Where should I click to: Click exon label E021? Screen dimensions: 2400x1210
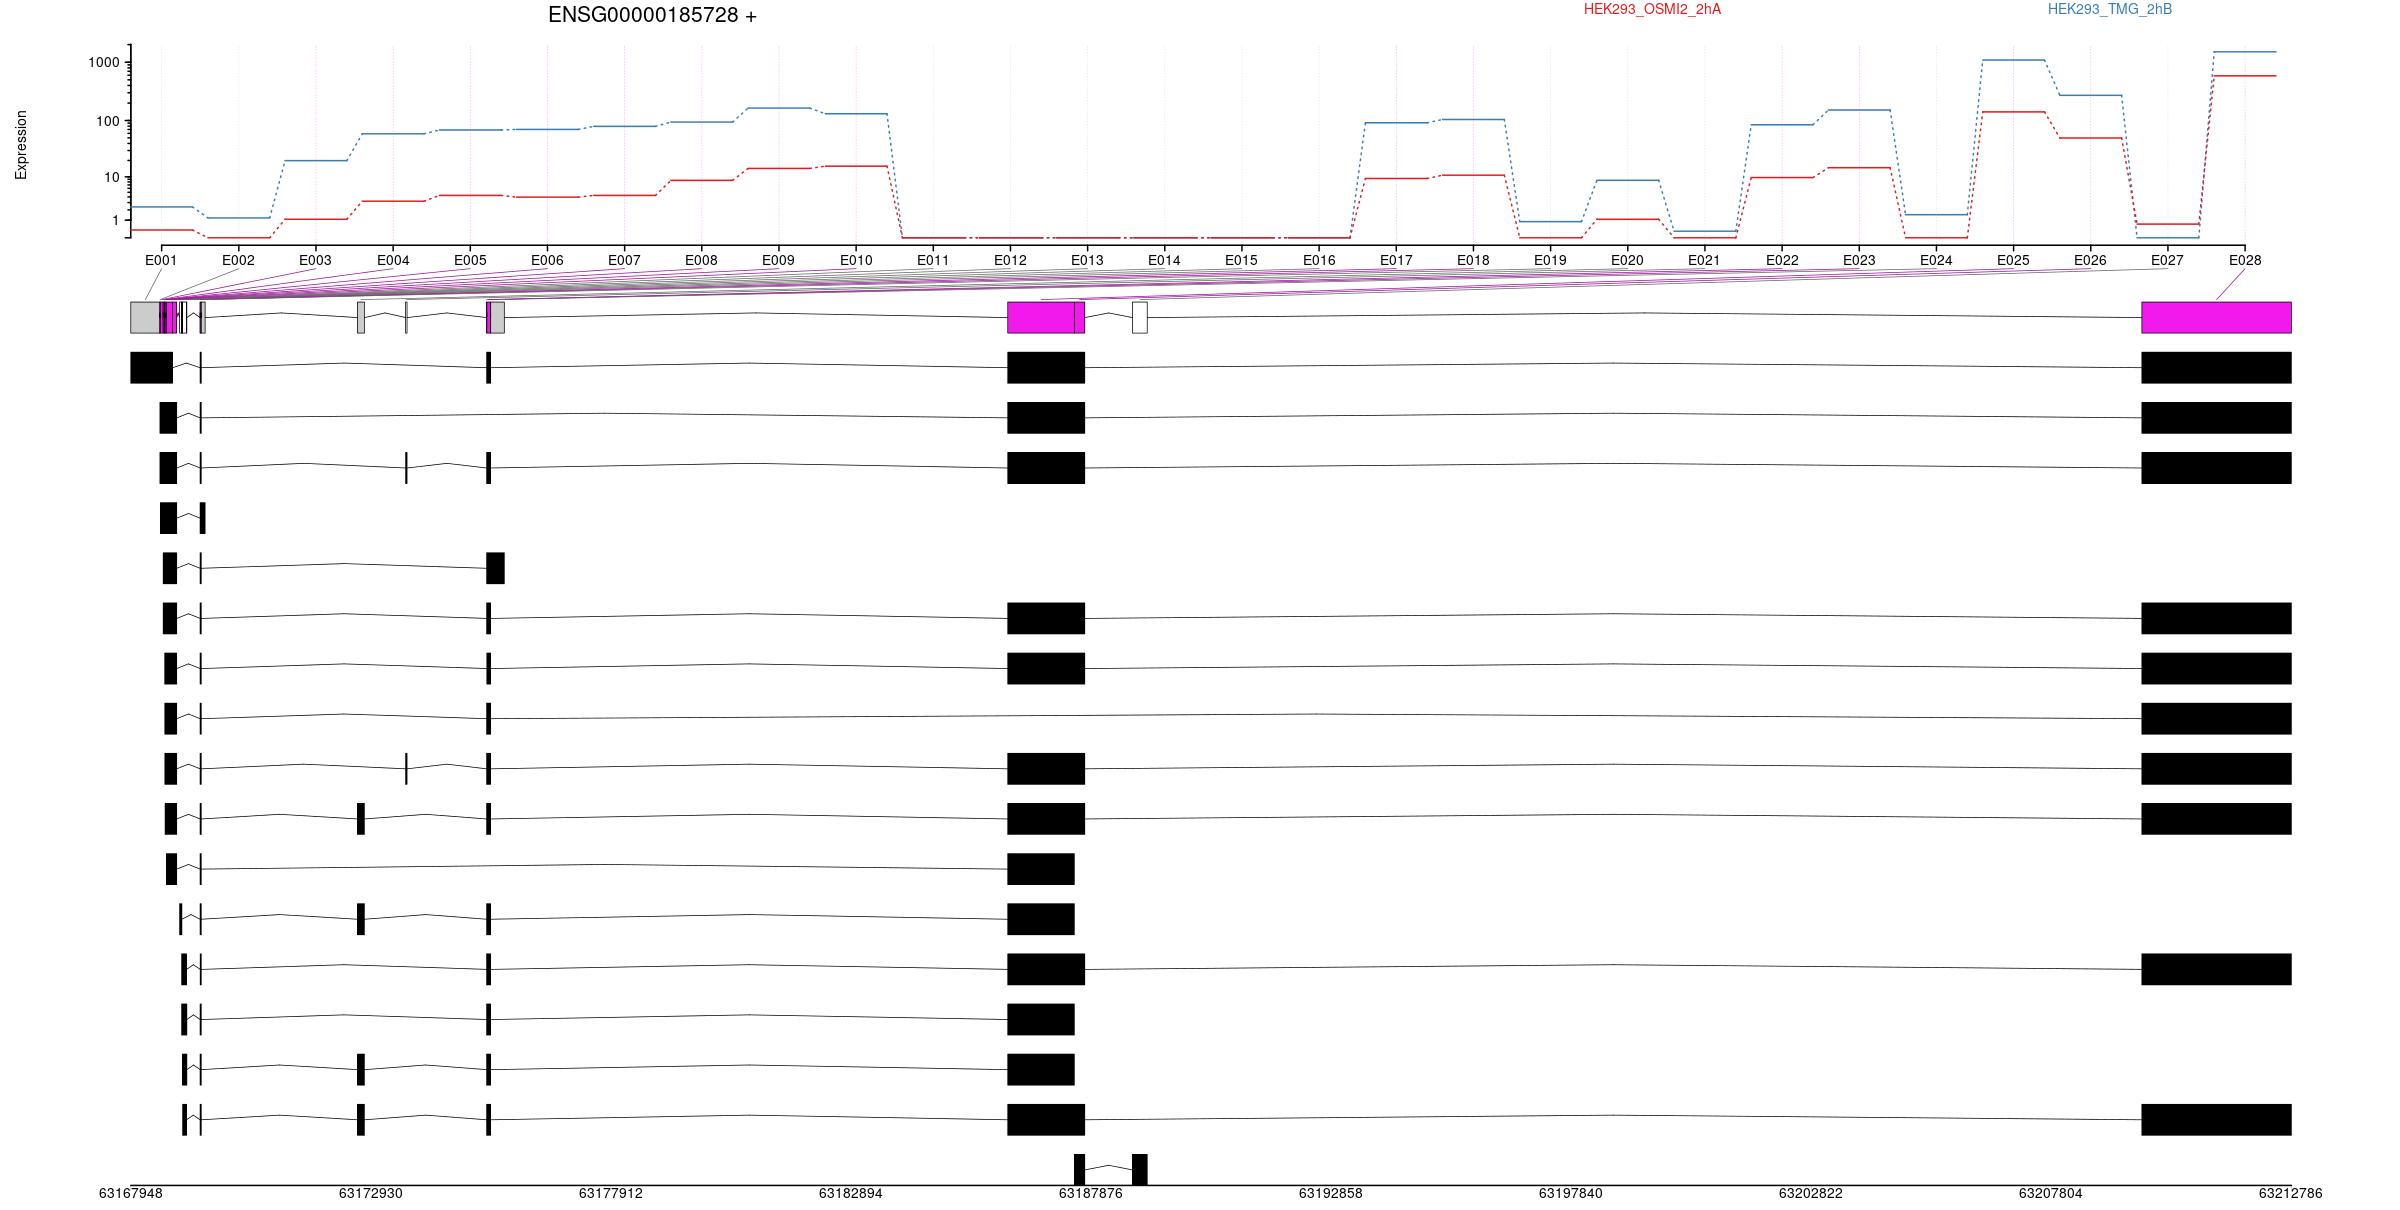tap(1704, 260)
